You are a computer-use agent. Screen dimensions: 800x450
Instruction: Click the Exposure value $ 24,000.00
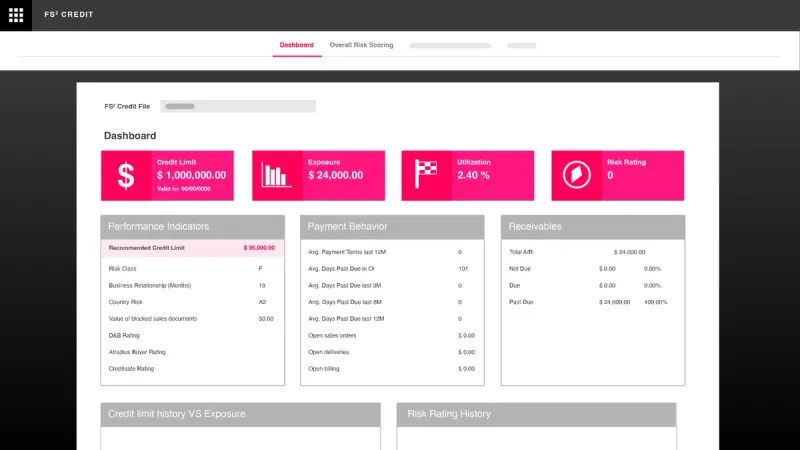pyautogui.click(x=335, y=175)
